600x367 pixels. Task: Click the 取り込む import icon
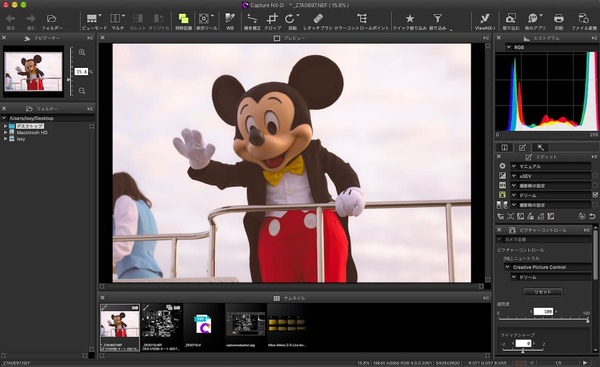coord(511,18)
